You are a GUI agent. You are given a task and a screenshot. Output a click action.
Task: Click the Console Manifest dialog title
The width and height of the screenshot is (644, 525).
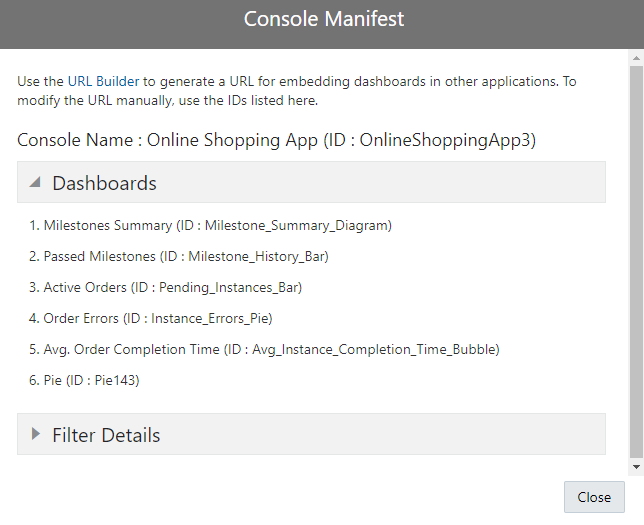point(323,20)
